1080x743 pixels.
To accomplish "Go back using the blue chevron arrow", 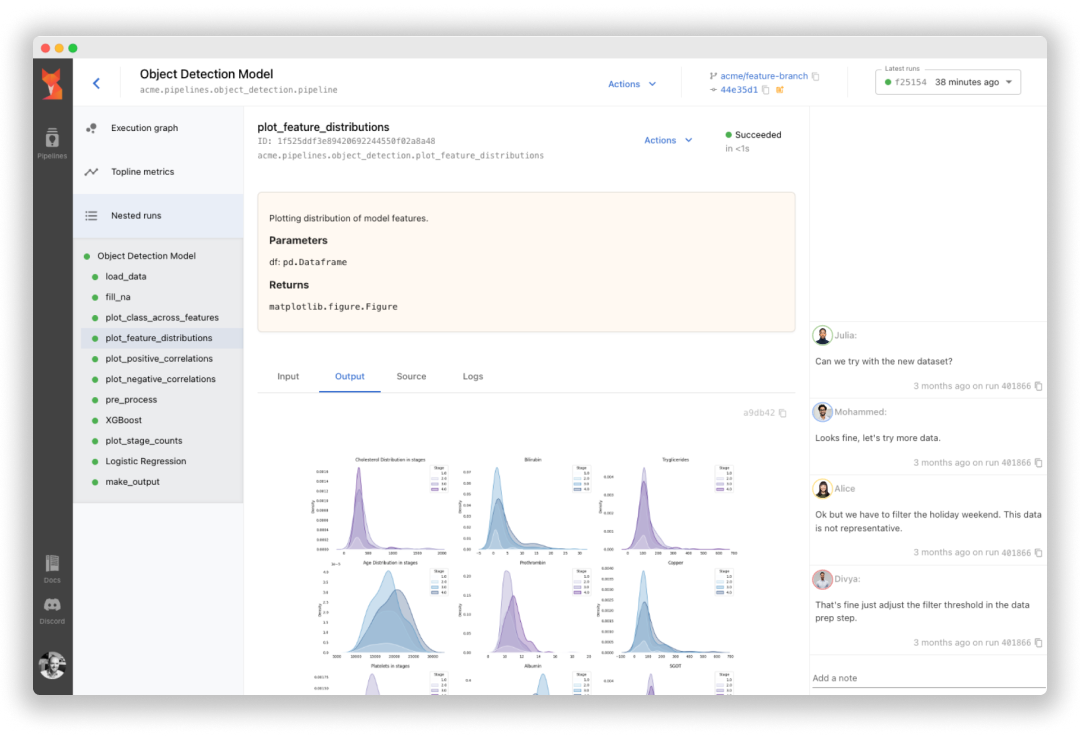I will pos(96,84).
